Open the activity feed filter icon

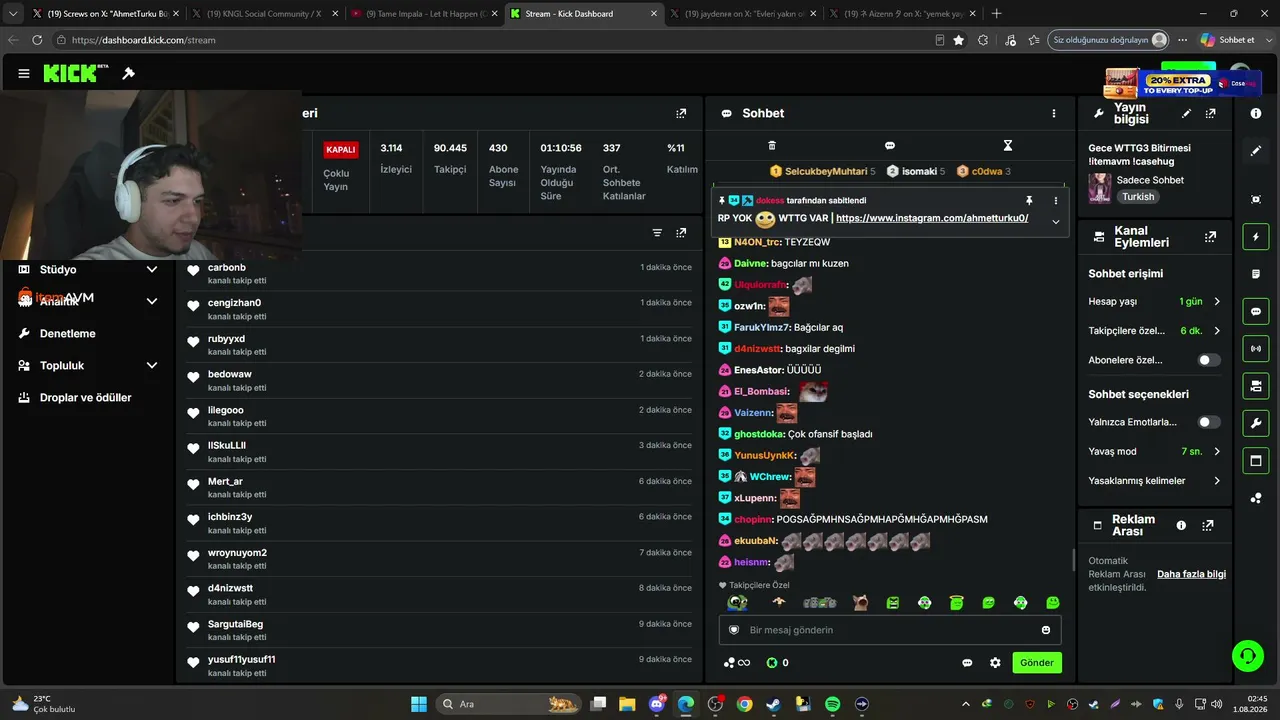[x=657, y=233]
